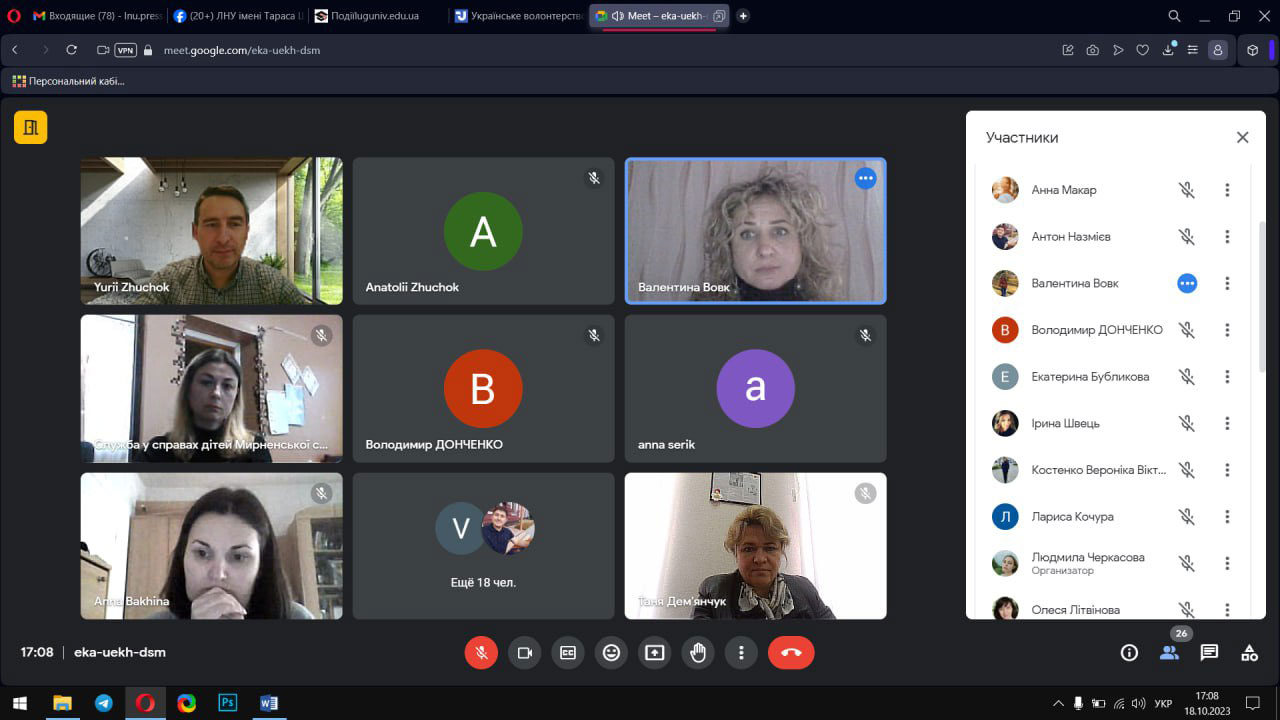
Task: Switch the УКР keyboard language
Action: 1163,703
